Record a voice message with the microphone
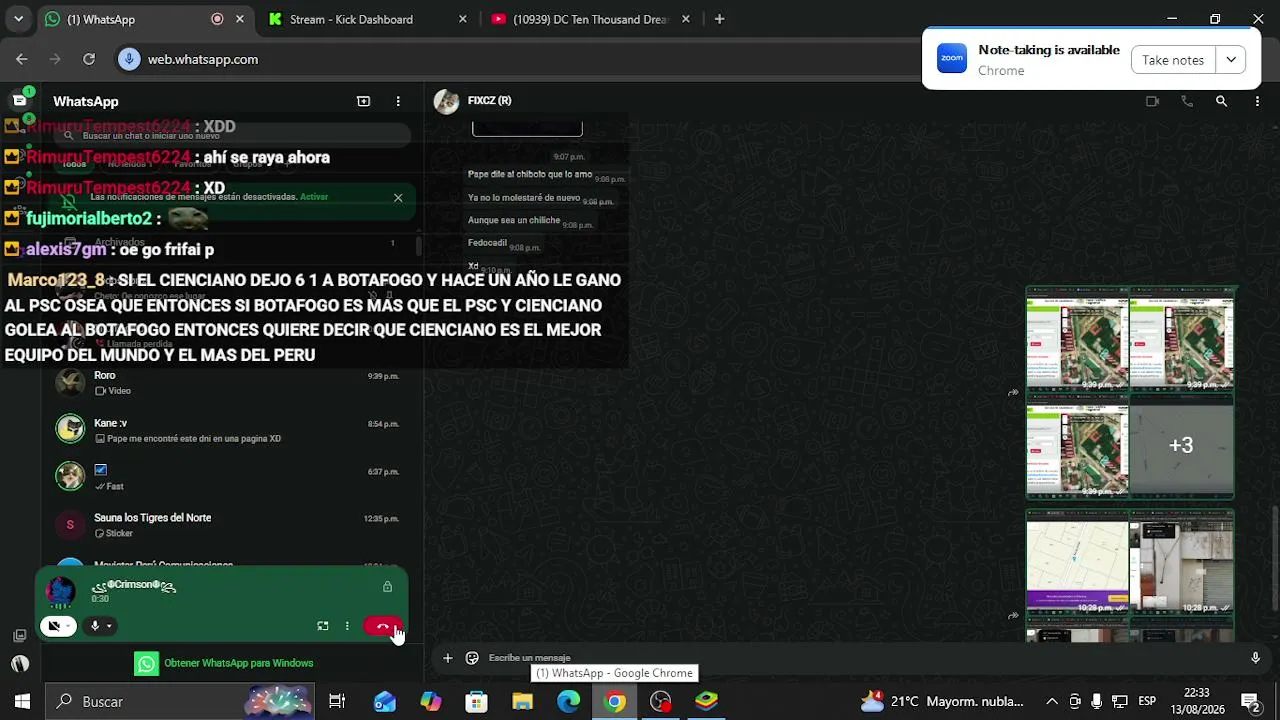 [x=1255, y=658]
